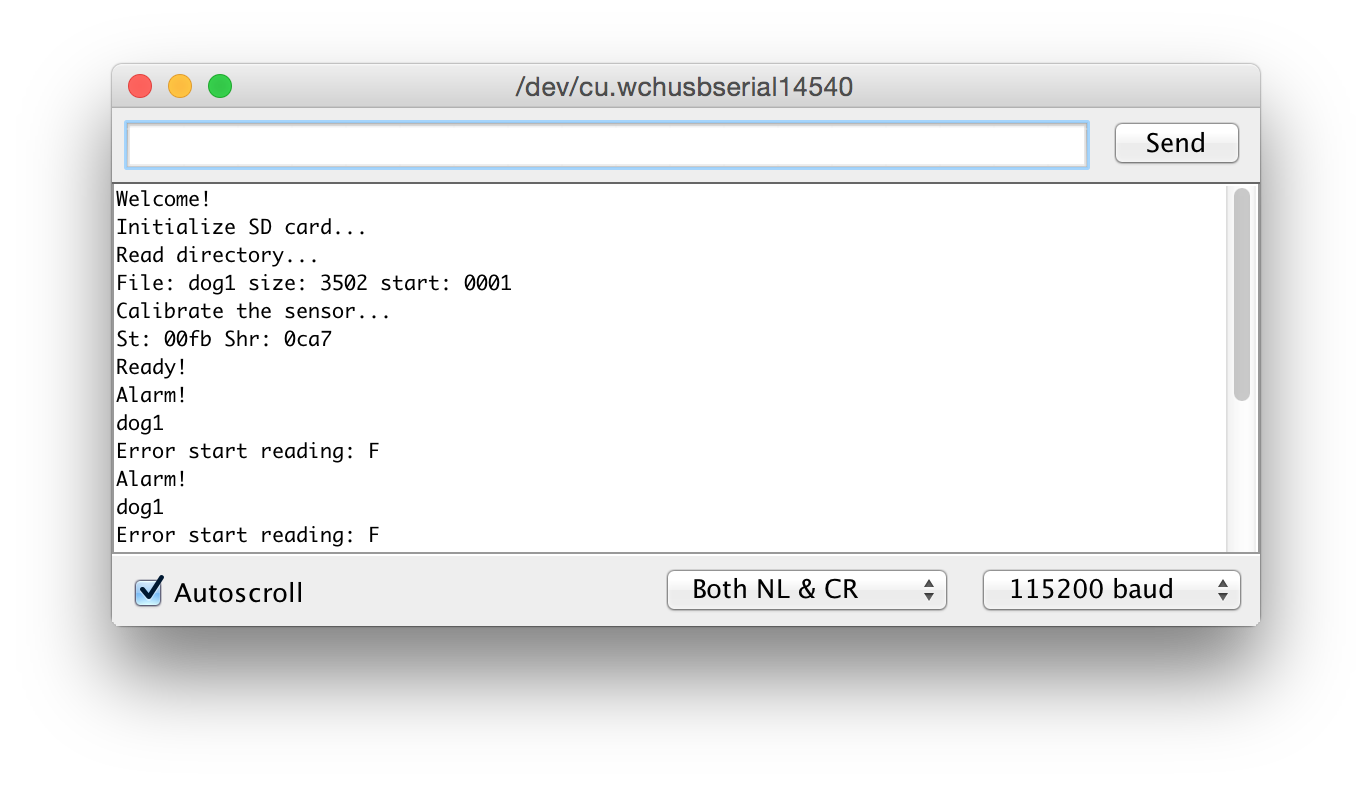Open the 115200 baud dropdown
The width and height of the screenshot is (1372, 786).
[1111, 589]
